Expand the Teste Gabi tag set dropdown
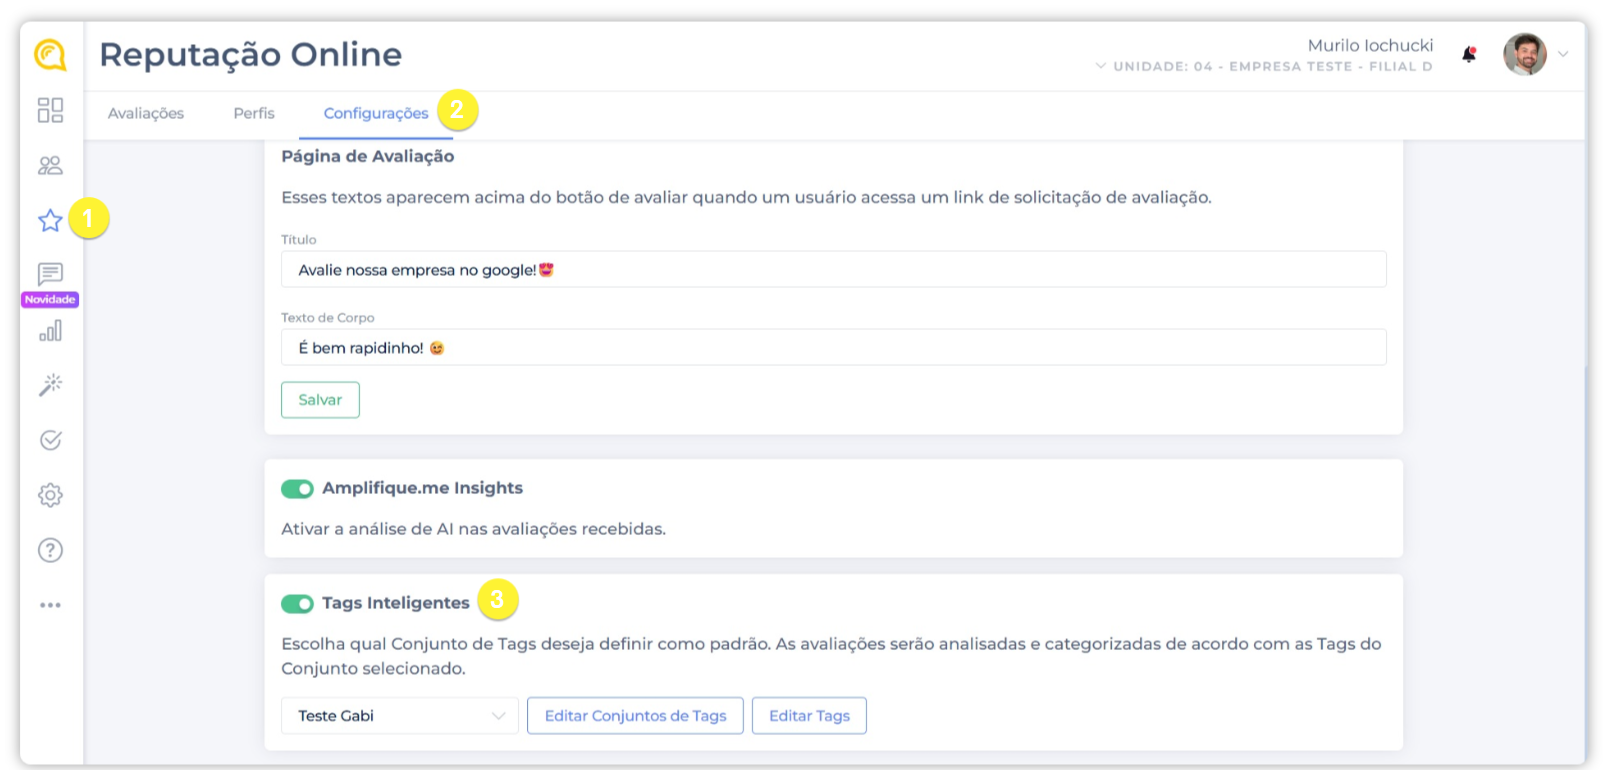Viewport: 1608px width, 770px height. 399,716
